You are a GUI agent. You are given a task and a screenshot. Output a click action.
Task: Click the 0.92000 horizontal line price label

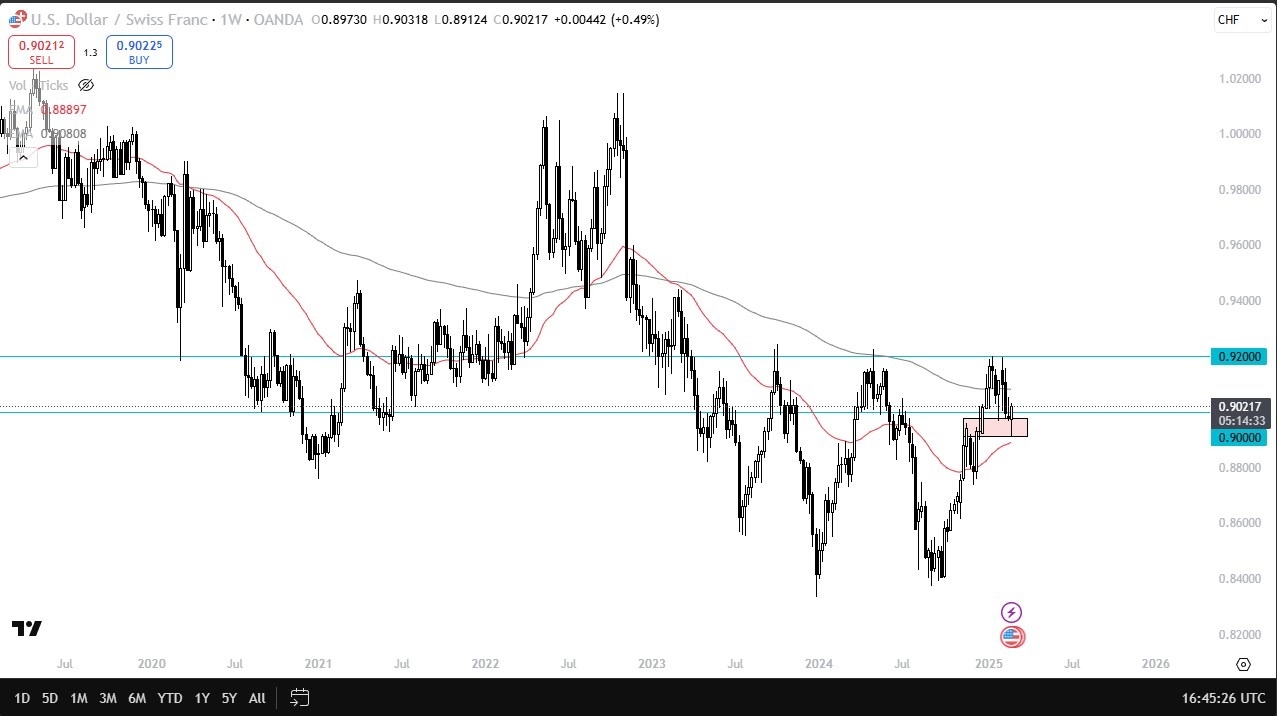[x=1240, y=357]
